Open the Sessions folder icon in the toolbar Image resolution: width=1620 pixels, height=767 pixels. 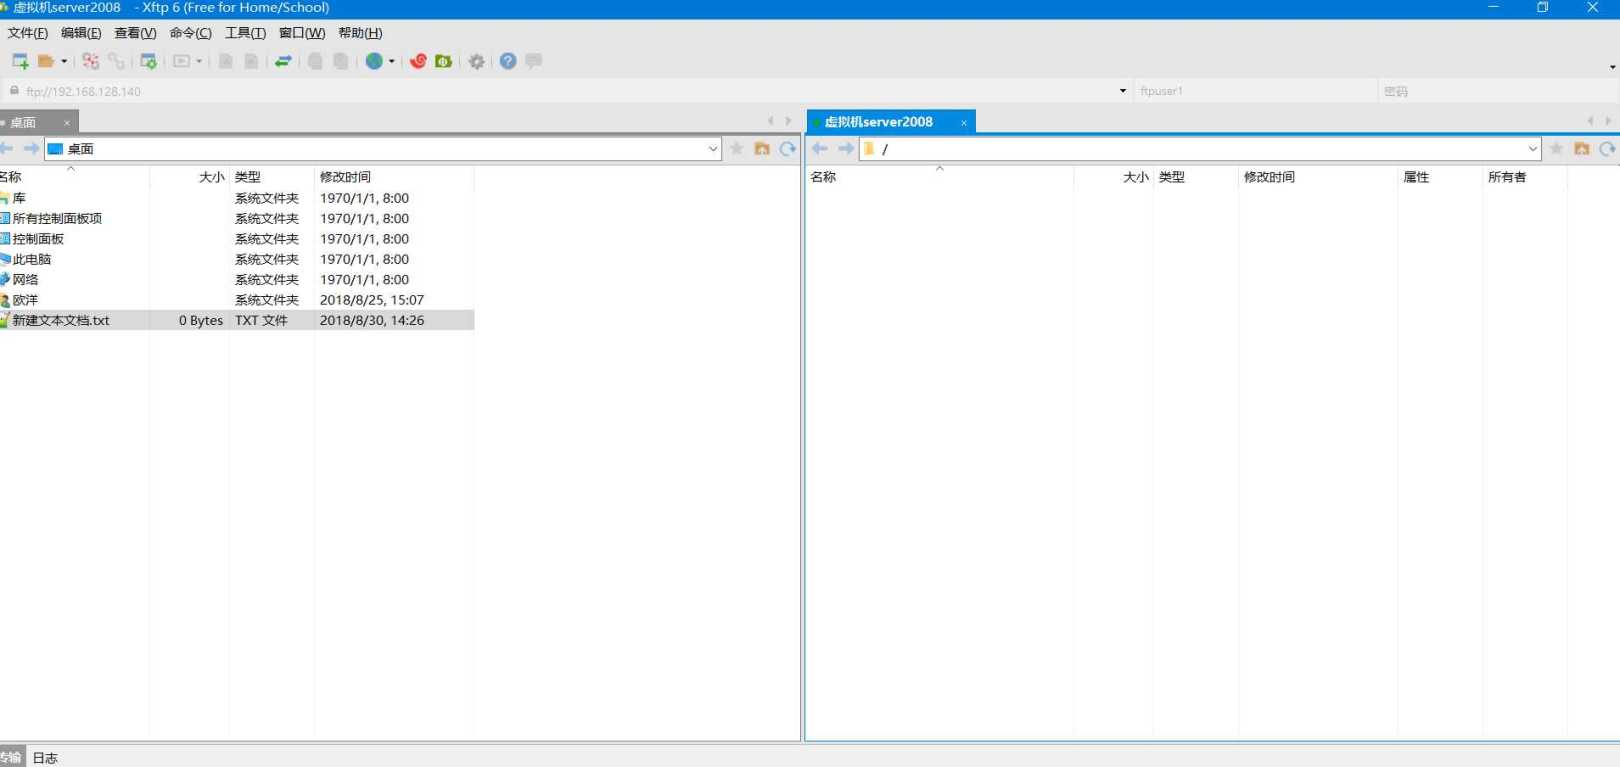point(45,61)
